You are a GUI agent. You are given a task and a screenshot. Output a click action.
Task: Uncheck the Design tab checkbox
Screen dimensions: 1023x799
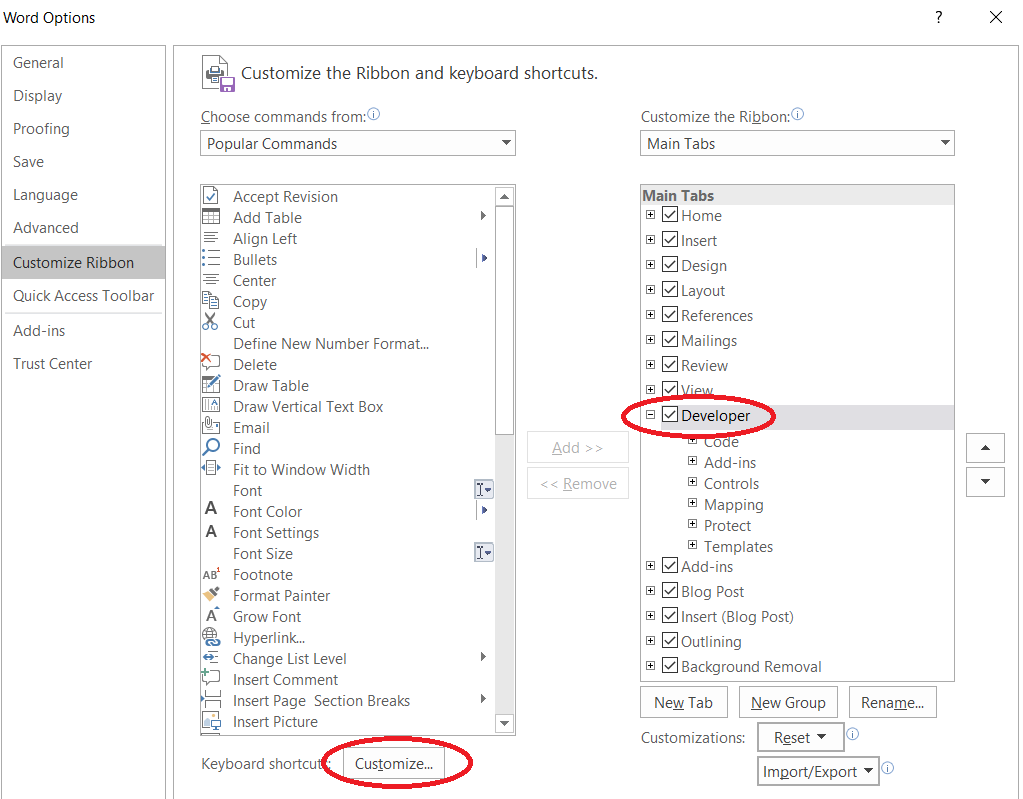[x=670, y=264]
